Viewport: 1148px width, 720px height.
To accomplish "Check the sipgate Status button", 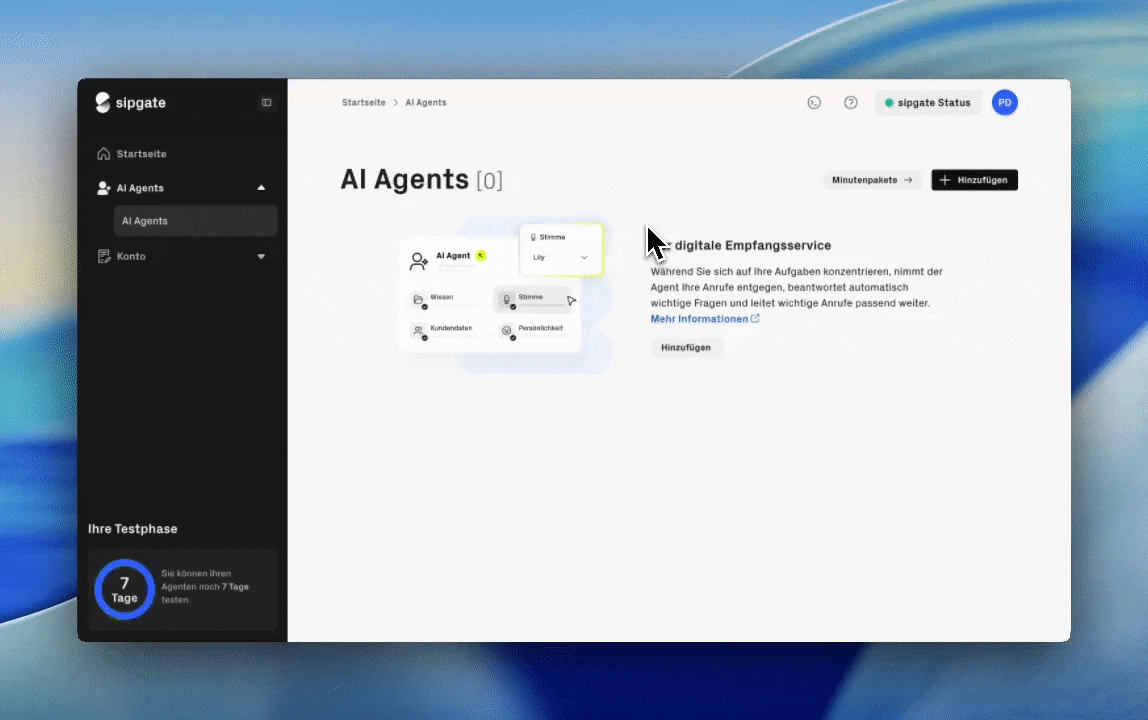I will (x=928, y=103).
